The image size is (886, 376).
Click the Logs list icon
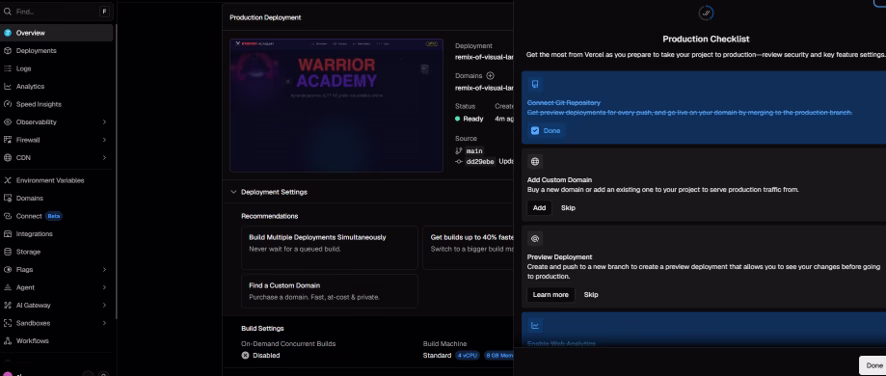[x=7, y=68]
